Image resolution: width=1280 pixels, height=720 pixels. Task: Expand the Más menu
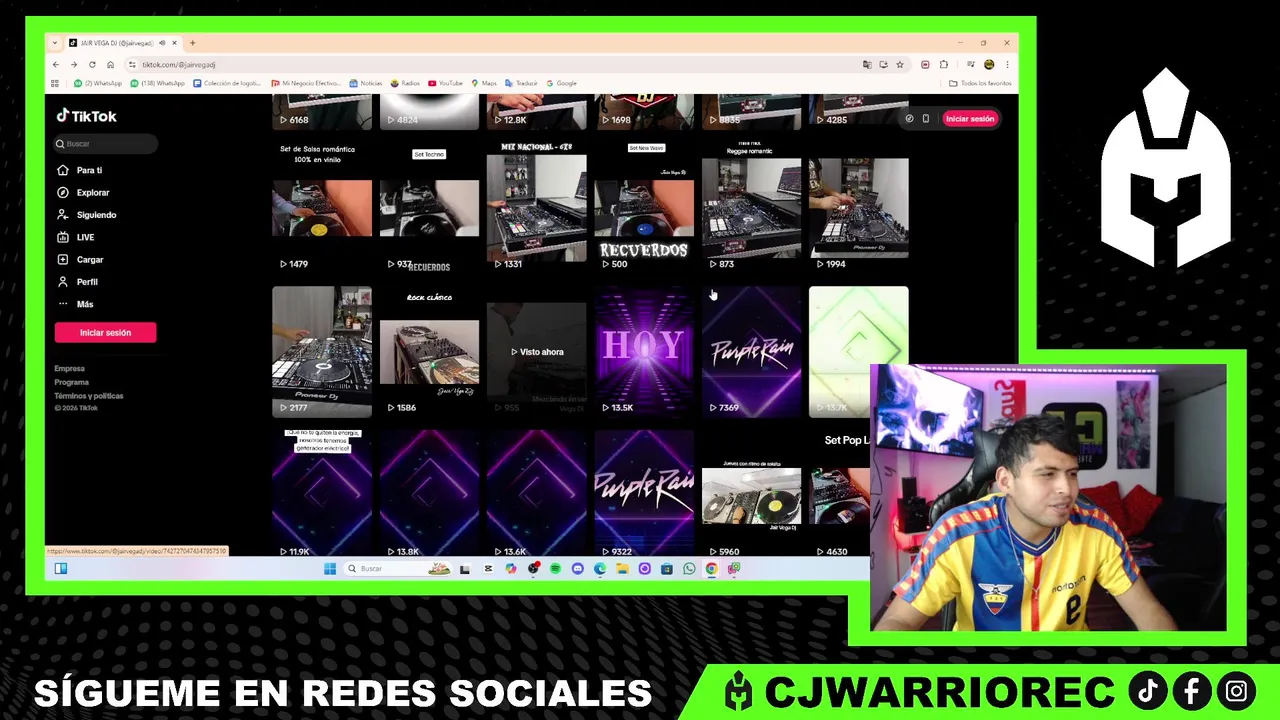pyautogui.click(x=76, y=304)
